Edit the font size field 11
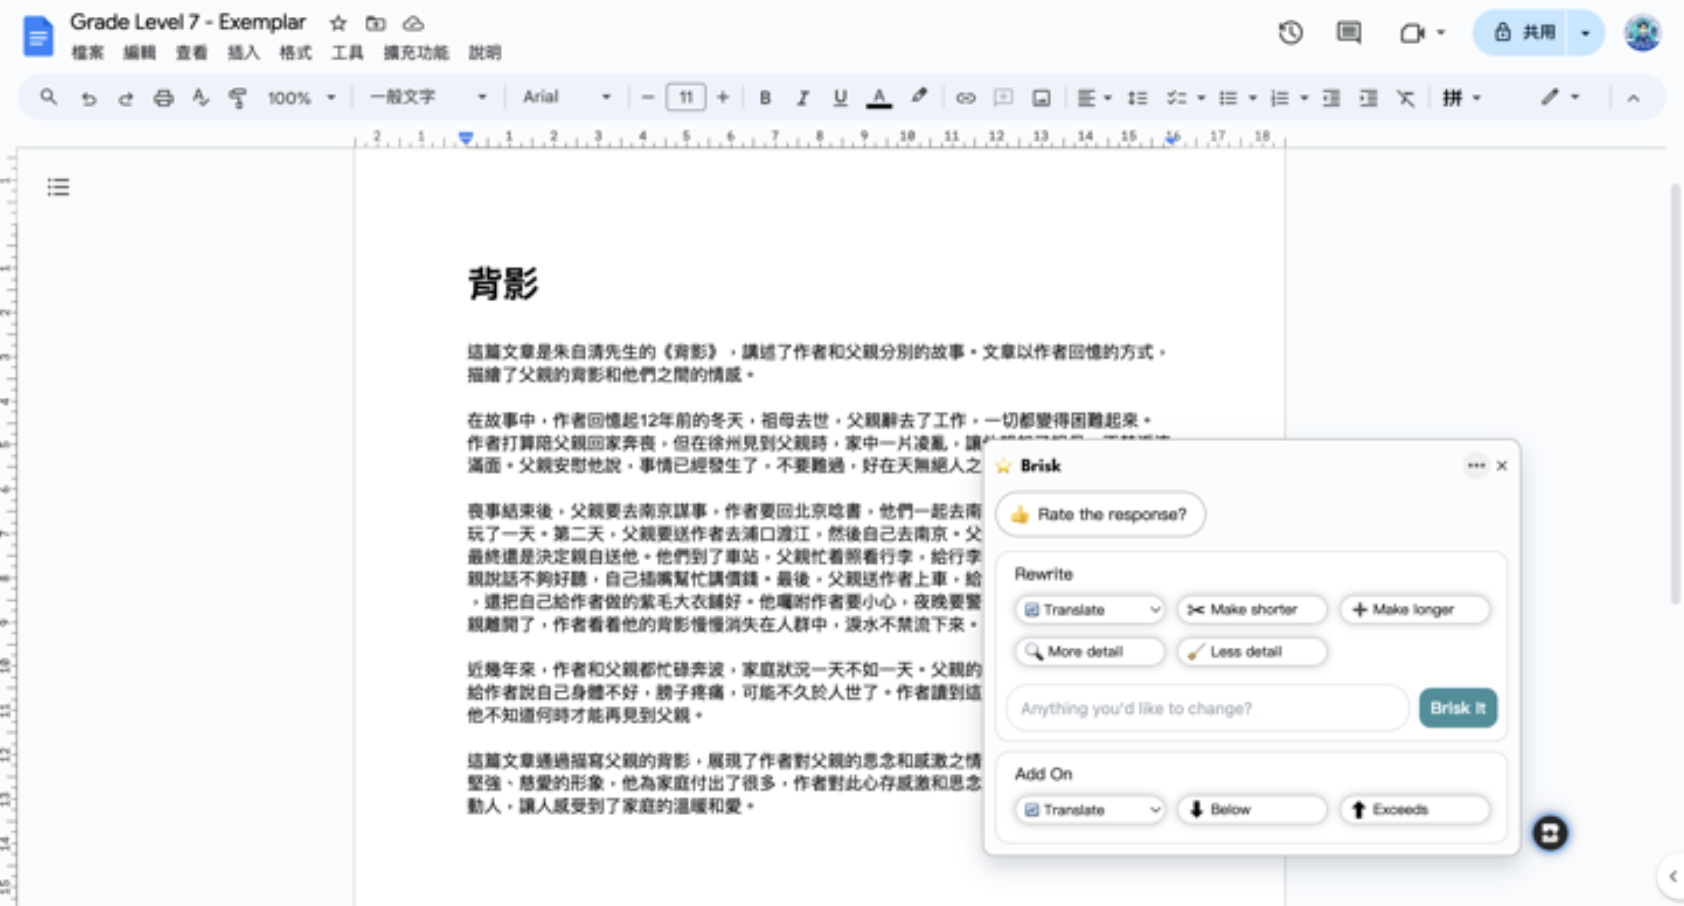This screenshot has width=1684, height=906. coord(685,97)
